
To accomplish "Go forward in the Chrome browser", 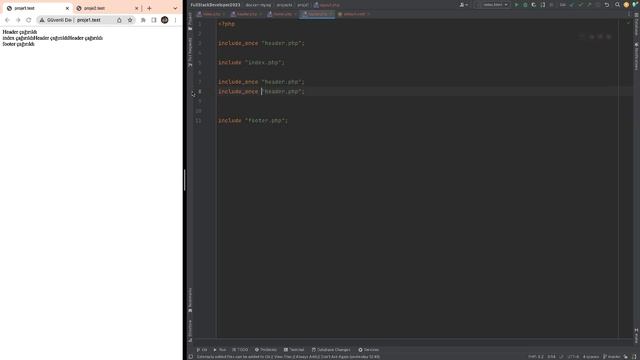I will pyautogui.click(x=18, y=20).
